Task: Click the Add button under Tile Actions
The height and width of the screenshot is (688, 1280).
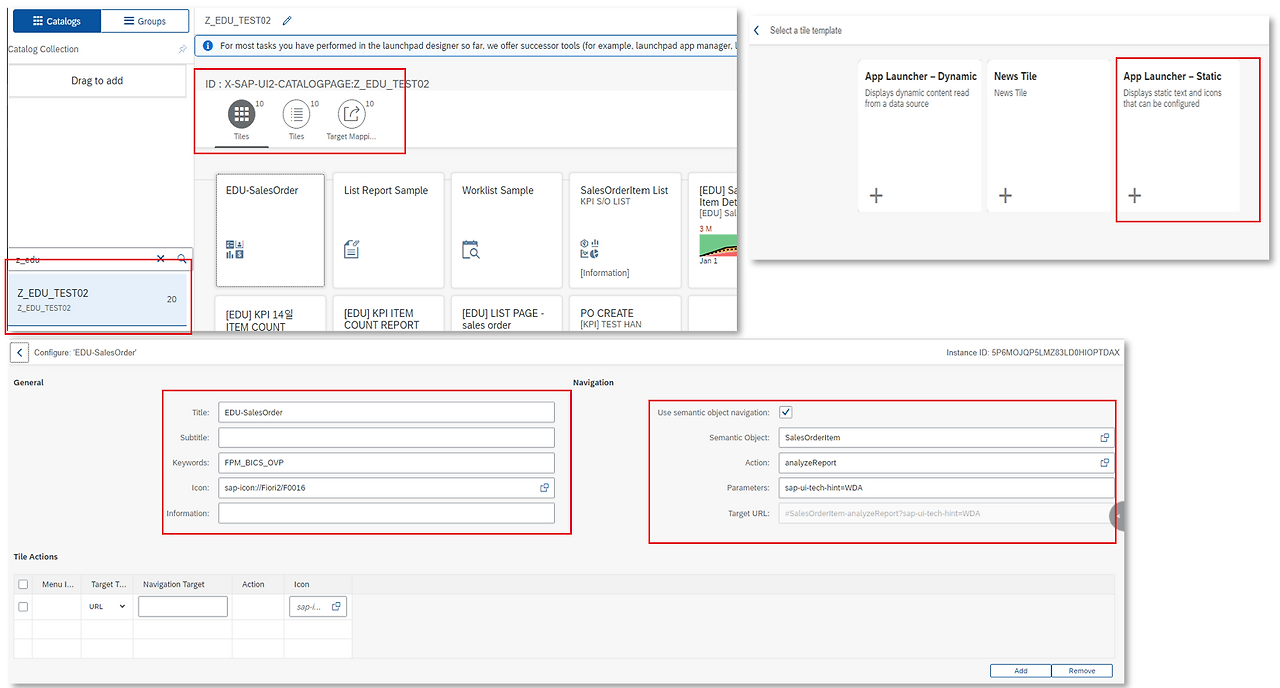Action: click(x=1020, y=671)
